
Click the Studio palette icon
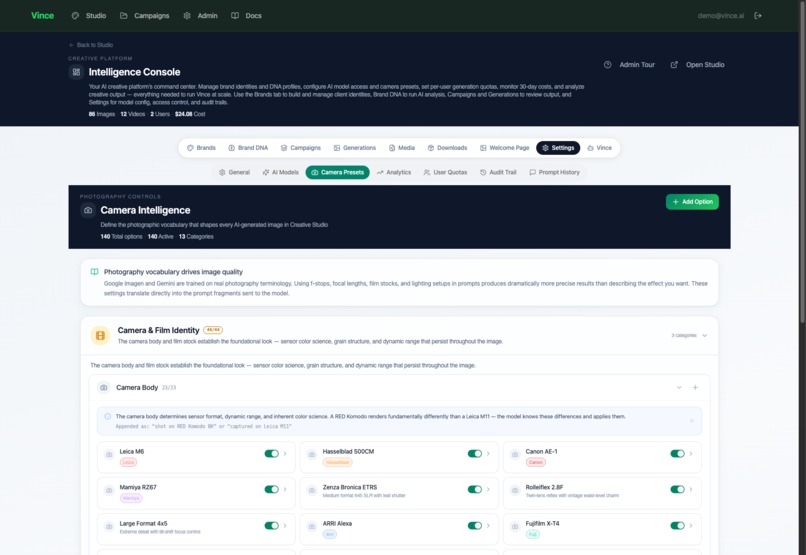tap(76, 15)
